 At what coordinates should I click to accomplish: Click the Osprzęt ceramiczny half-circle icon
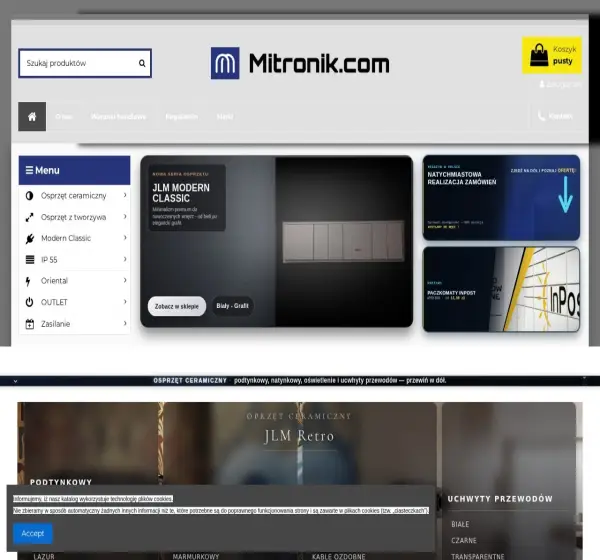click(29, 196)
